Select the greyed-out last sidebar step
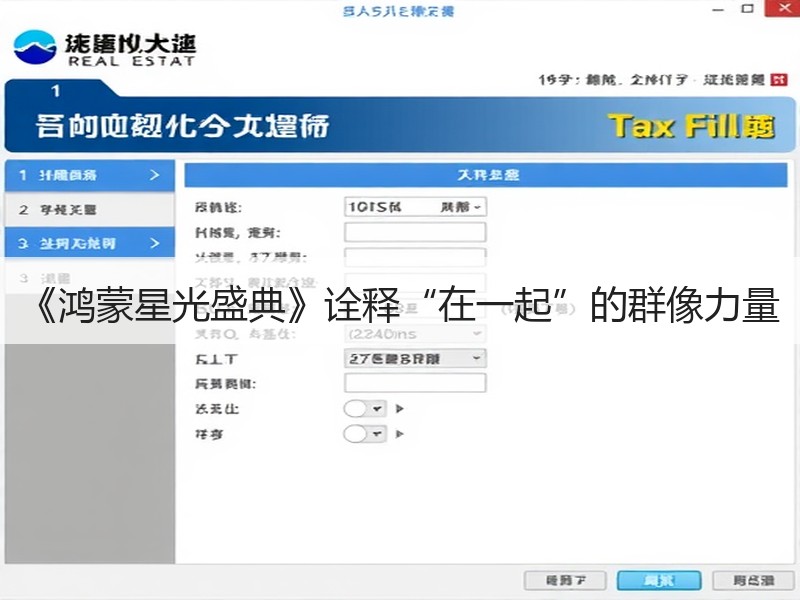The width and height of the screenshot is (800, 600). [90, 278]
